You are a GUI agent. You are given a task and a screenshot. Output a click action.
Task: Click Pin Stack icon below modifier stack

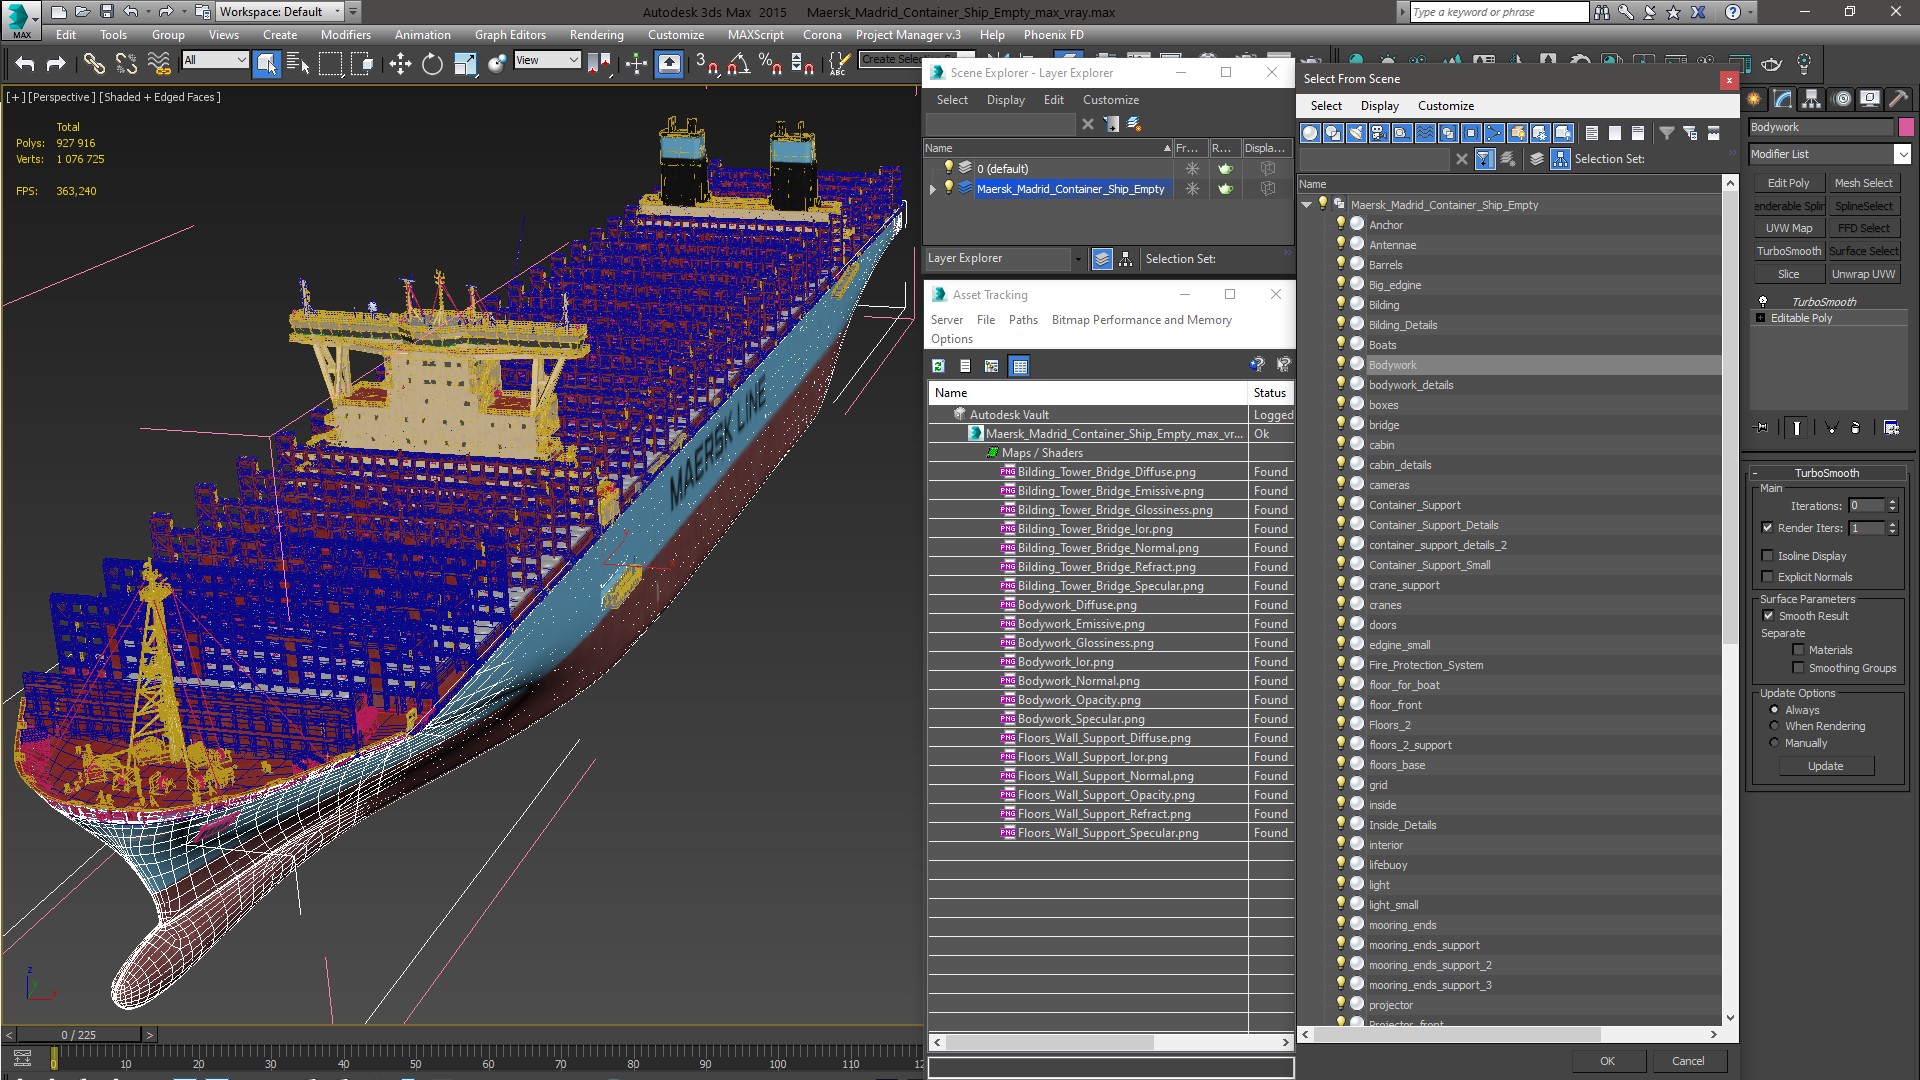[x=1762, y=427]
